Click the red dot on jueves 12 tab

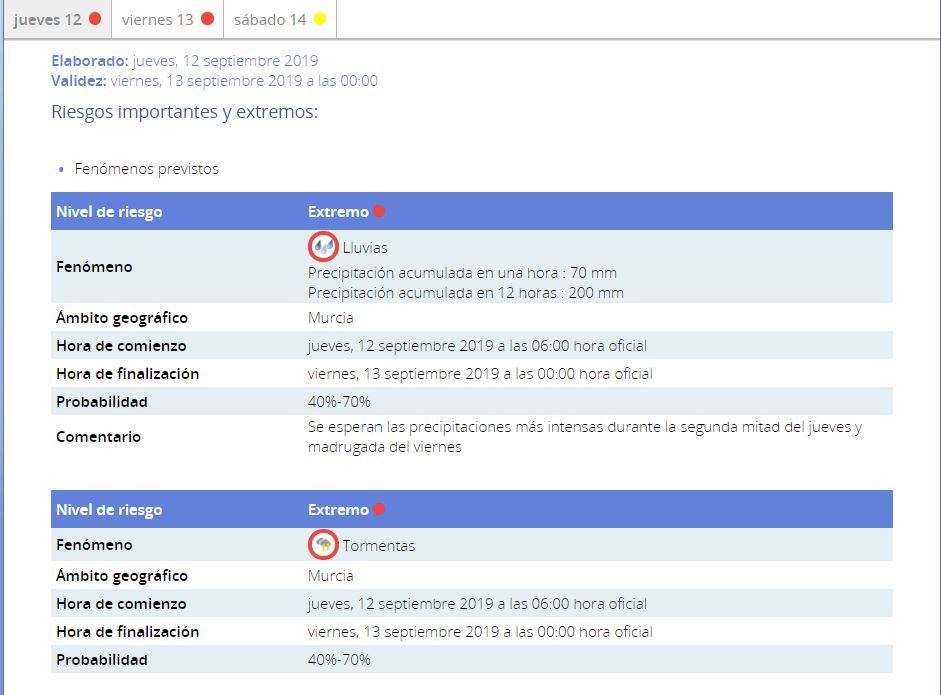tap(95, 19)
